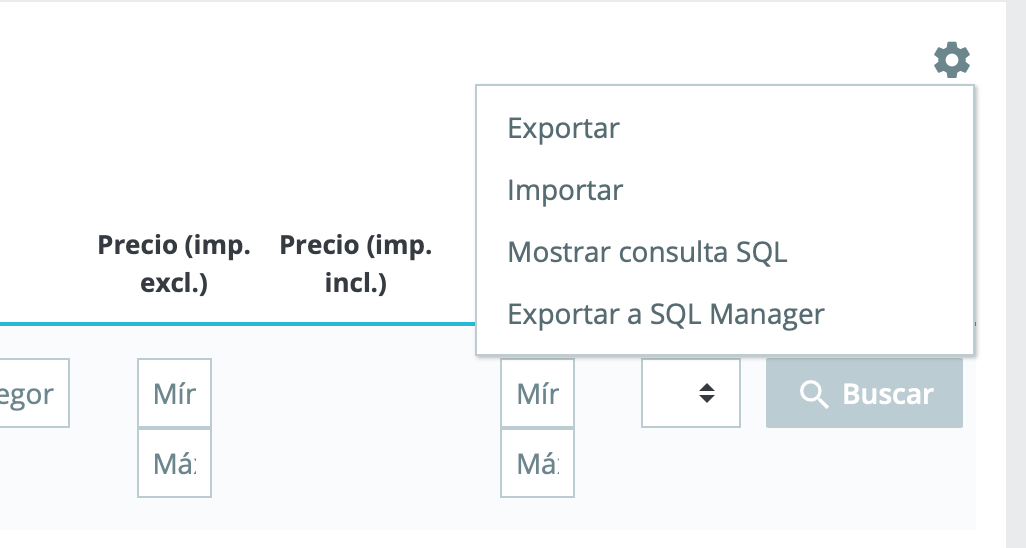1026x548 pixels.
Task: Open the empty filter select dropdown
Action: 691,393
